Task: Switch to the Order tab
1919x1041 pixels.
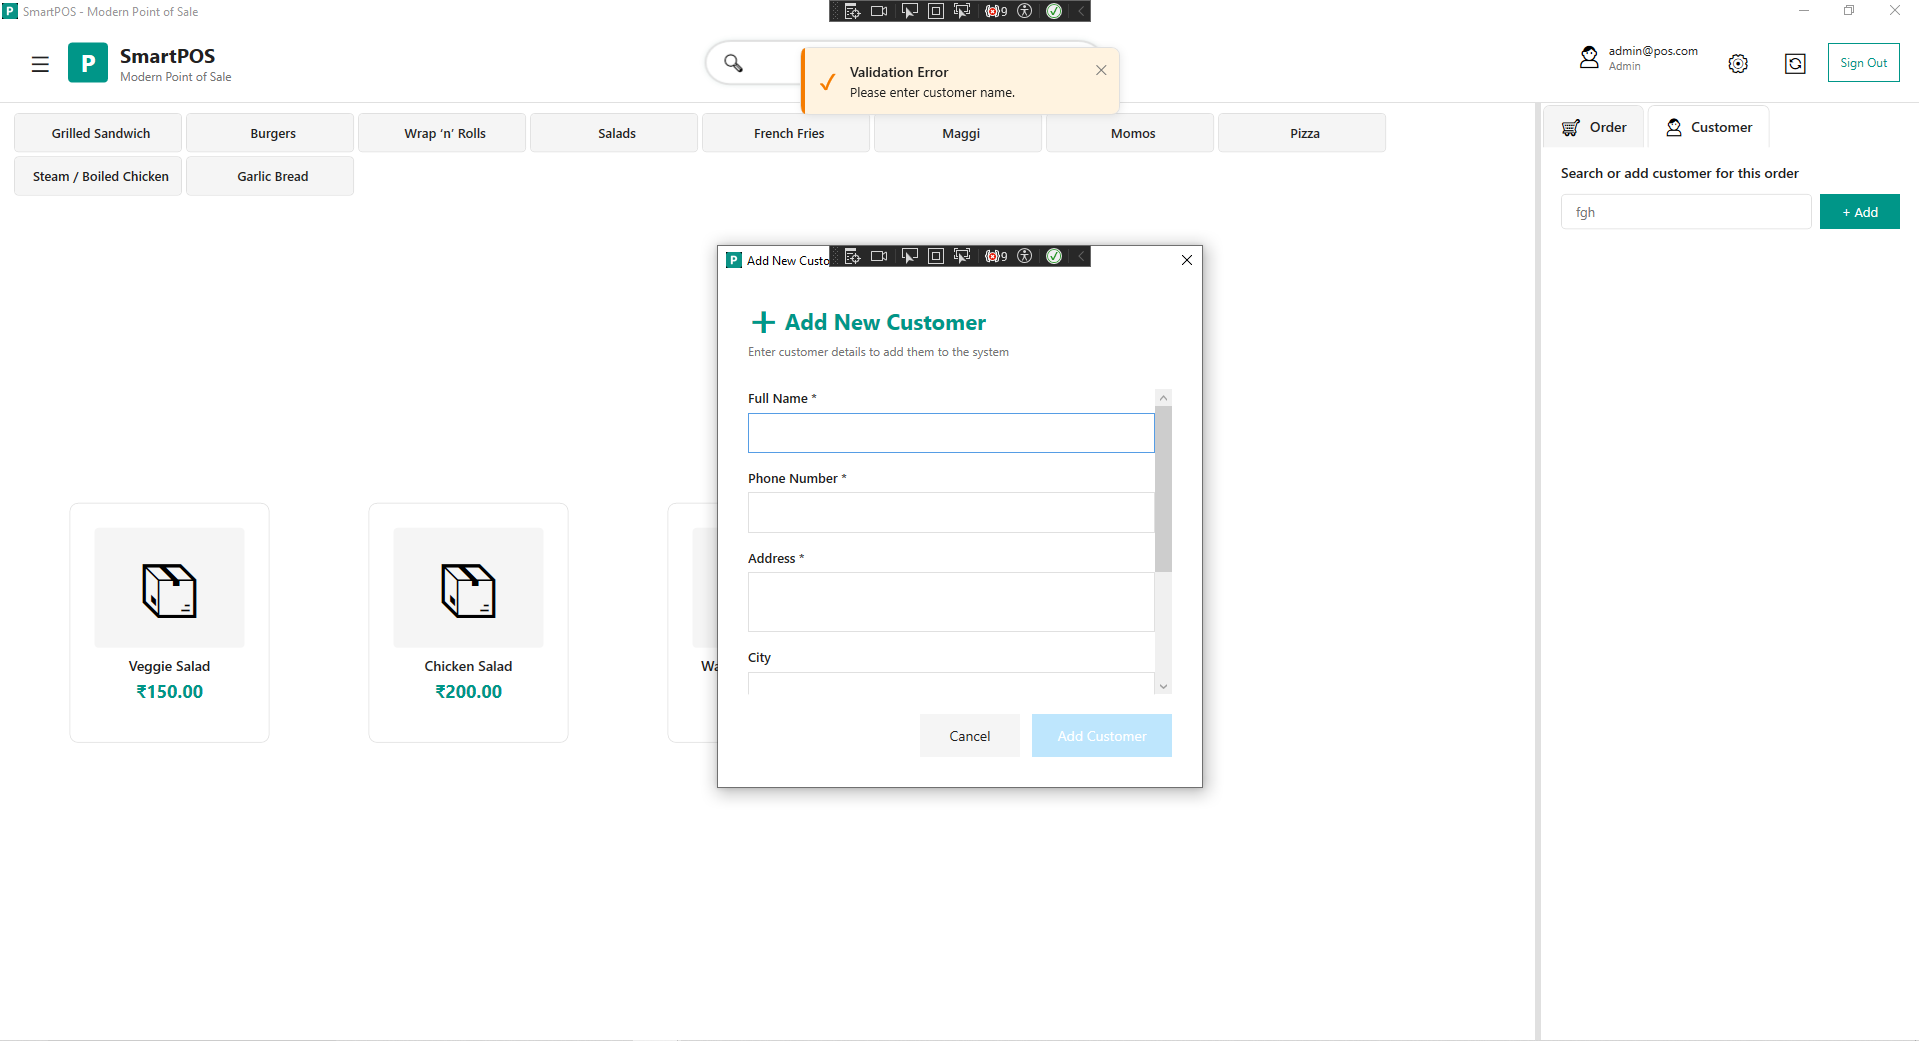Action: coord(1594,127)
